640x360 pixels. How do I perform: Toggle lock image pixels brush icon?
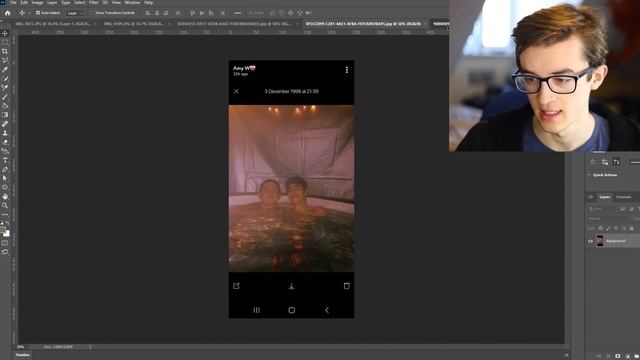(608, 229)
